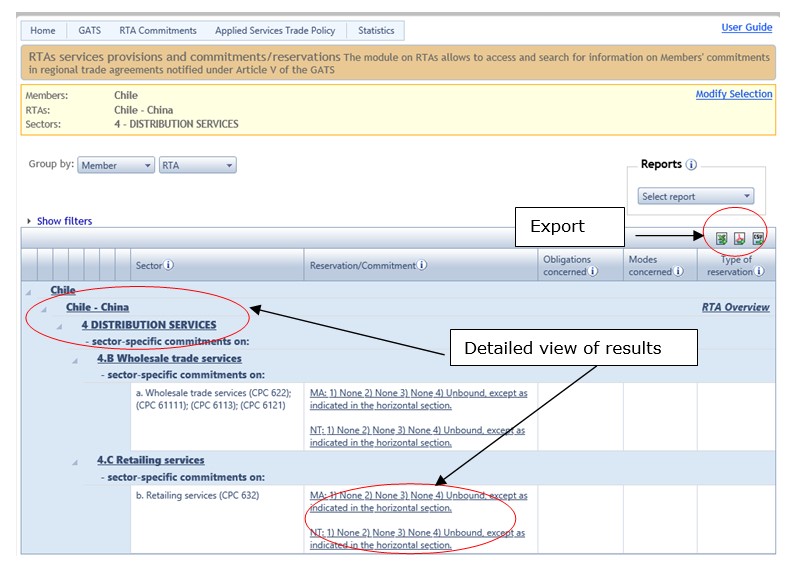Image resolution: width=786 pixels, height=561 pixels.
Task: Click the Sectors value 4 - DISTRIBUTION SERVICES
Action: point(176,124)
